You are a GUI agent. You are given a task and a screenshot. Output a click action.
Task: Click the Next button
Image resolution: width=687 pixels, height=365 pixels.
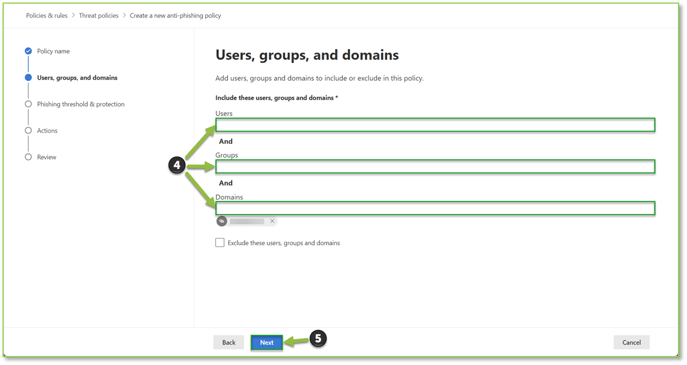pyautogui.click(x=266, y=343)
